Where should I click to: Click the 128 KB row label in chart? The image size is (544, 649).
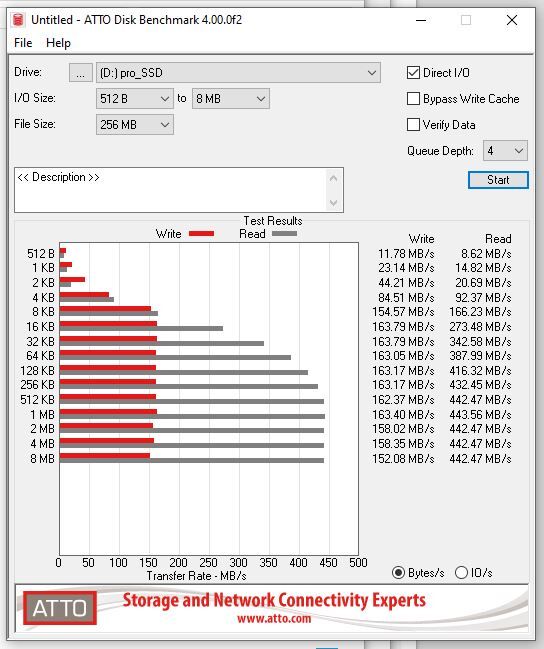(x=37, y=370)
